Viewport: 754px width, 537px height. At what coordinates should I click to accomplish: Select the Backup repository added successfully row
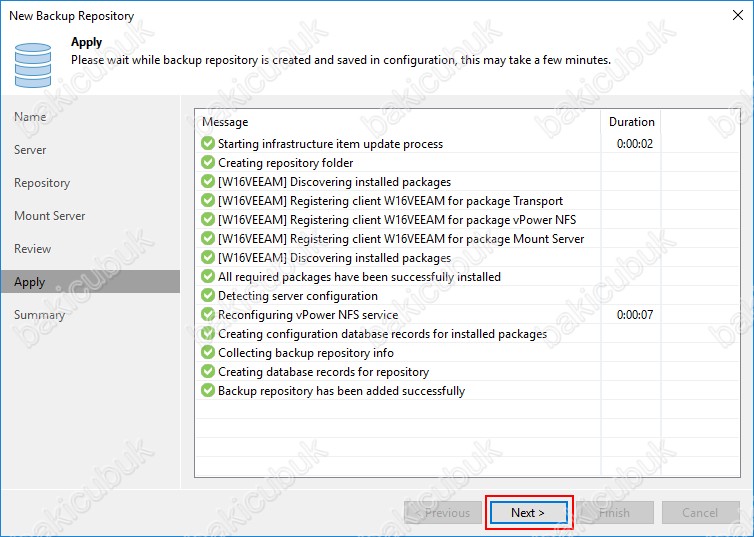(x=341, y=391)
